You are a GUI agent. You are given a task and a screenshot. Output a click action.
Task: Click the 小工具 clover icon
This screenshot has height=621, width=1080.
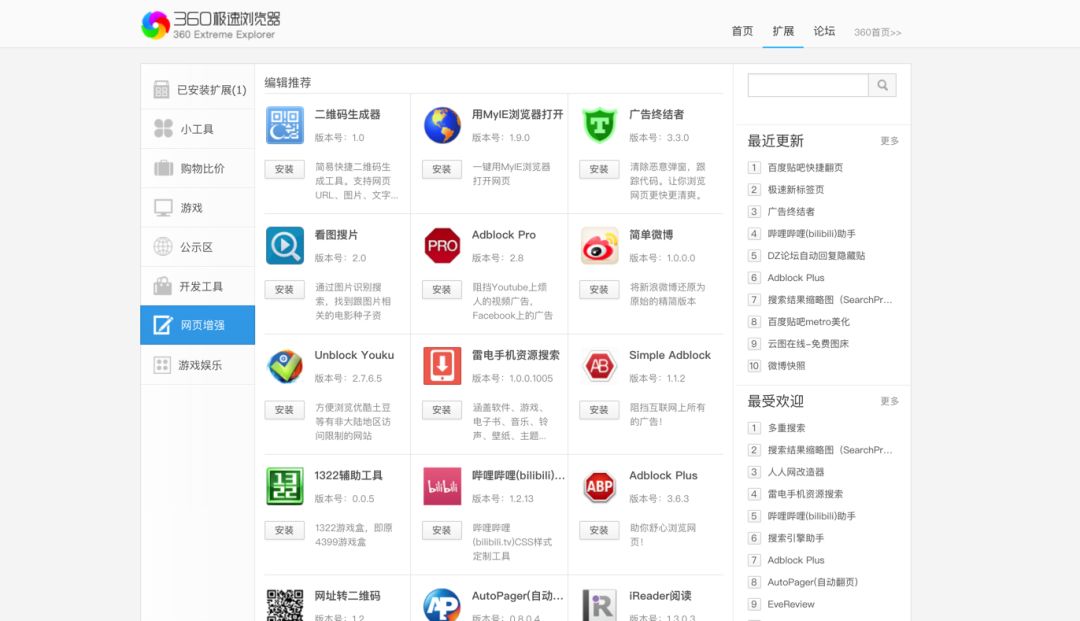click(x=163, y=129)
